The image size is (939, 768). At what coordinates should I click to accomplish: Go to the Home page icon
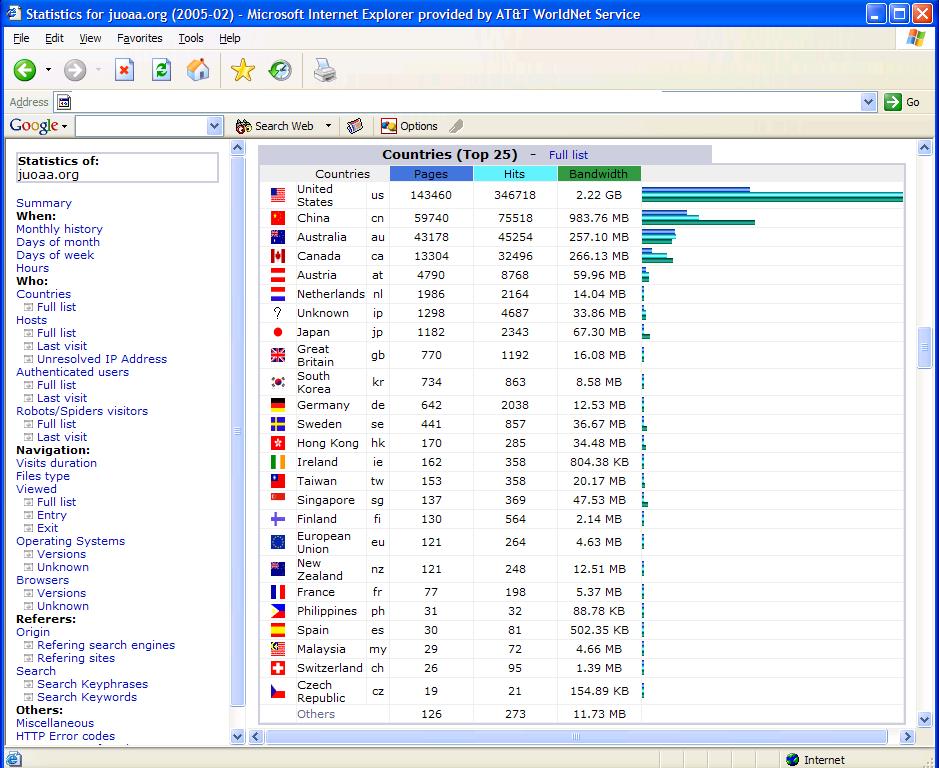198,70
